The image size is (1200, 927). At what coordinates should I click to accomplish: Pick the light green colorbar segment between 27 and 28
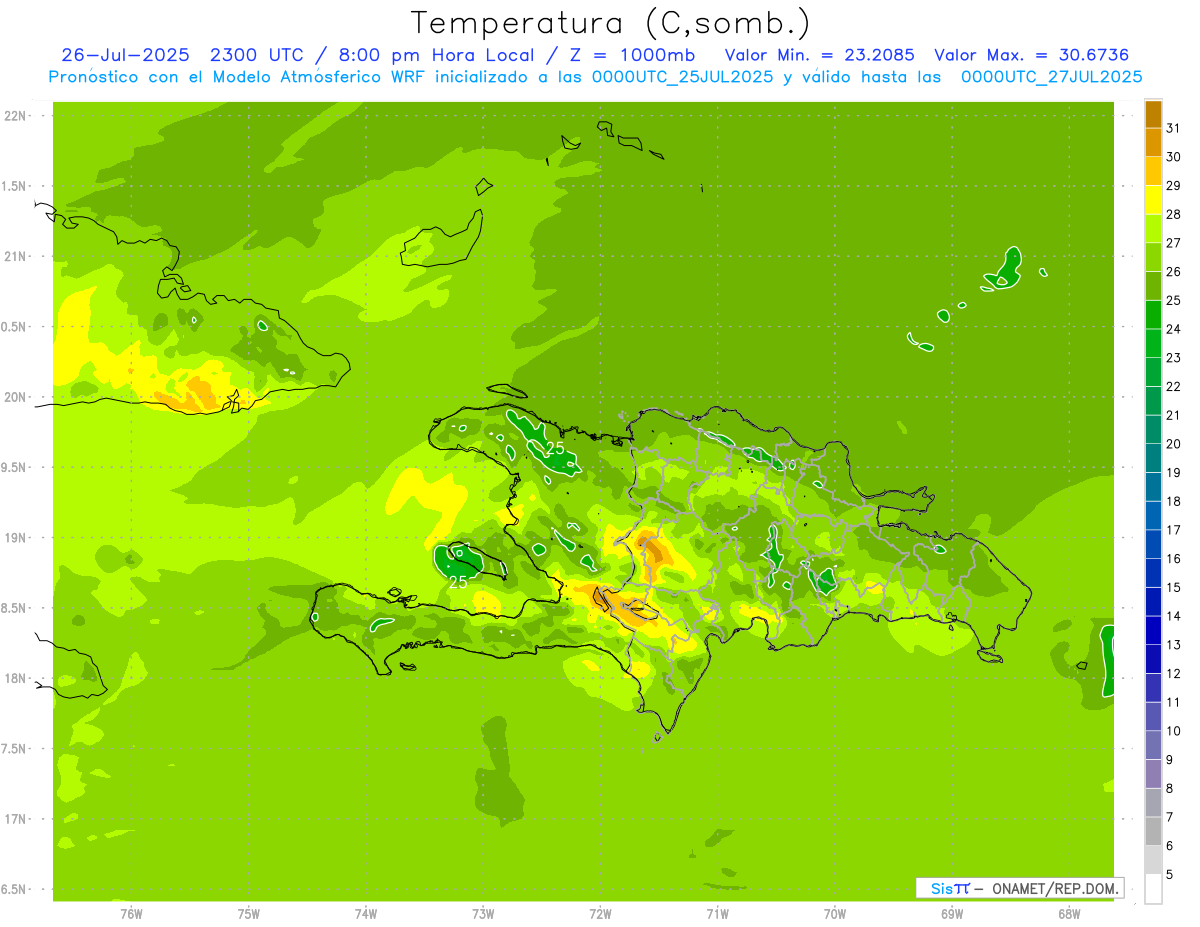tap(1153, 228)
